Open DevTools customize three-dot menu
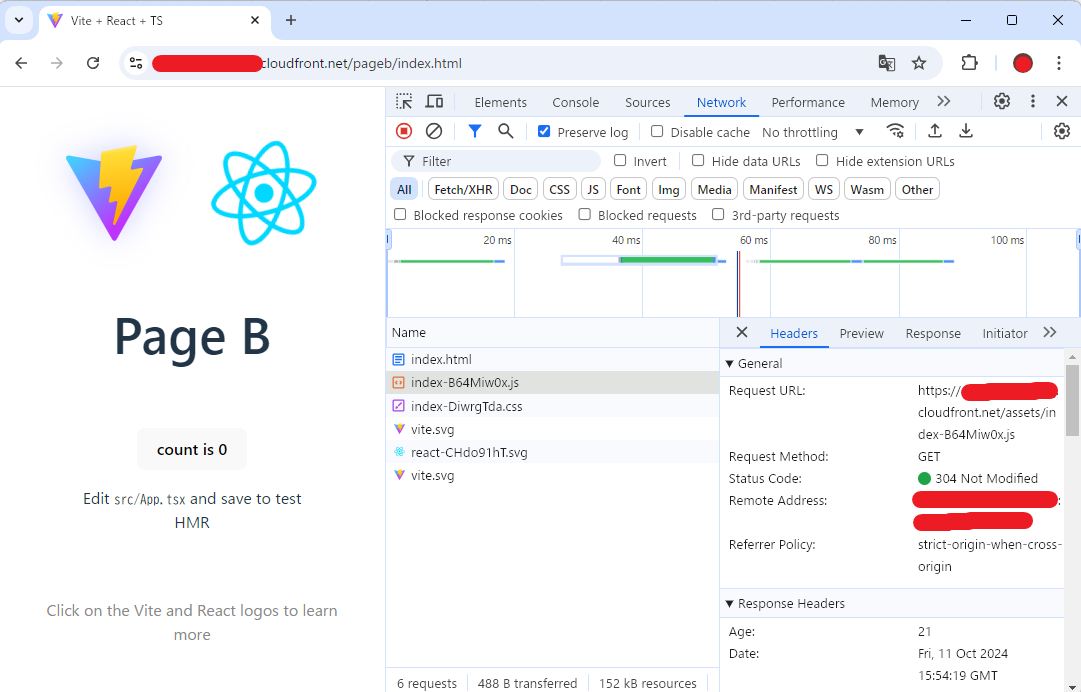 coord(1033,101)
